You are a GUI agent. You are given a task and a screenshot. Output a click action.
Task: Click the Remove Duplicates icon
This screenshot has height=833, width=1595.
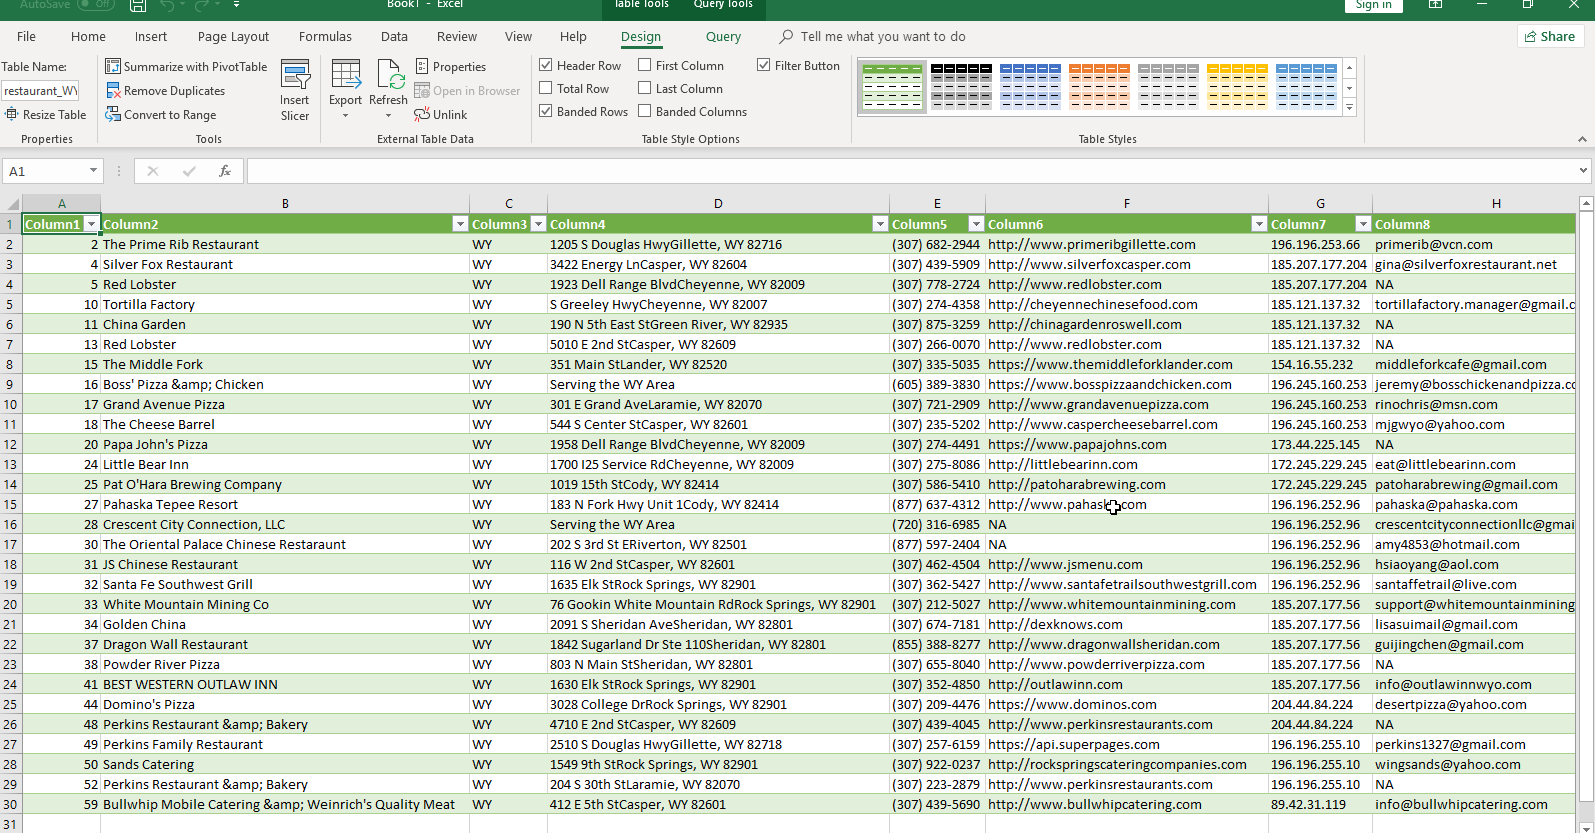(113, 90)
